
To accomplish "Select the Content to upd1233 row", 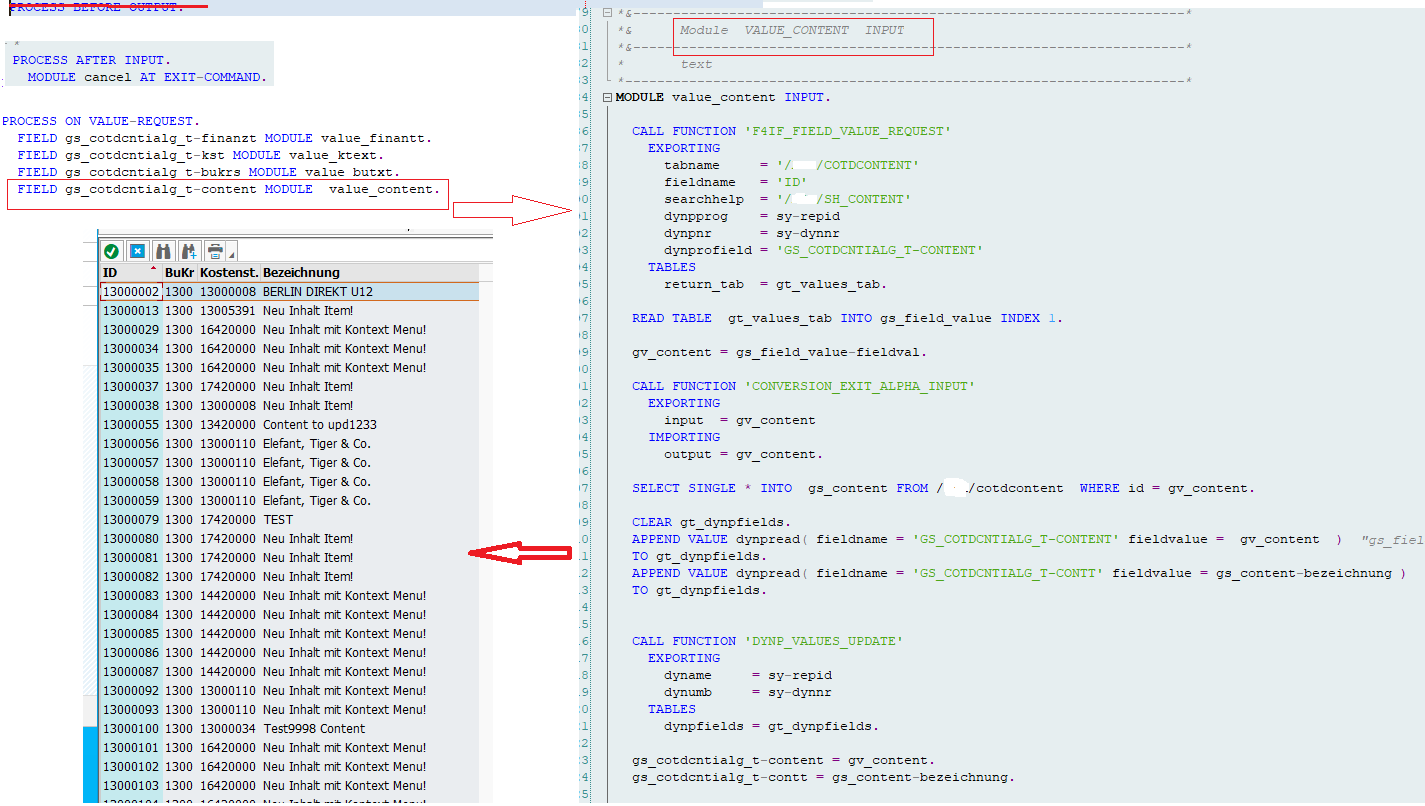I will click(x=319, y=425).
